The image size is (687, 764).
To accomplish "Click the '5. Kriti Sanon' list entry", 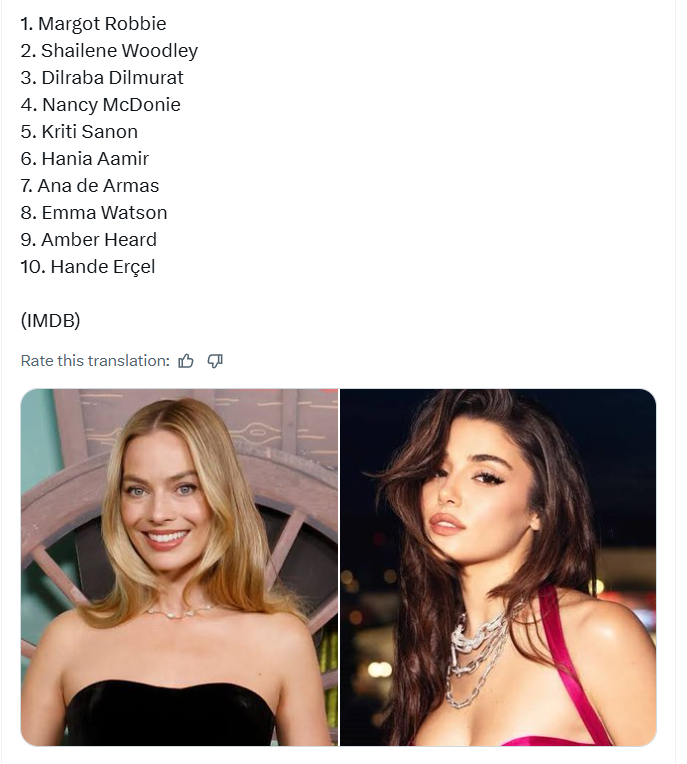I will click(x=79, y=131).
